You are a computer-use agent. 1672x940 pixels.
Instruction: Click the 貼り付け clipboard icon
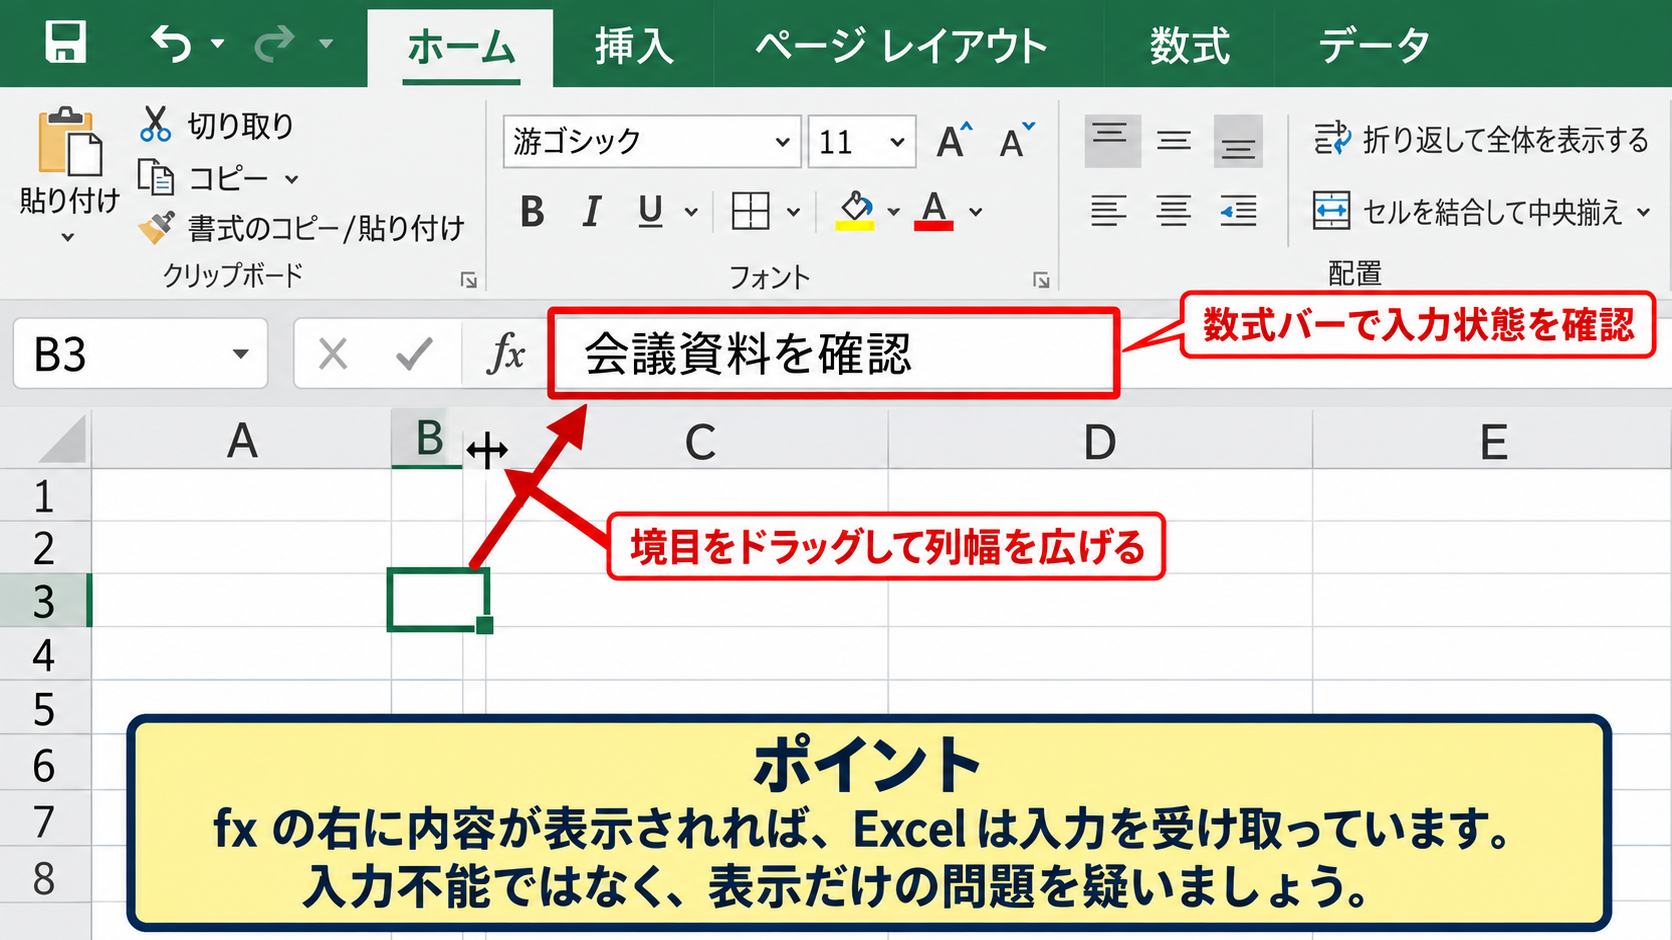69,142
